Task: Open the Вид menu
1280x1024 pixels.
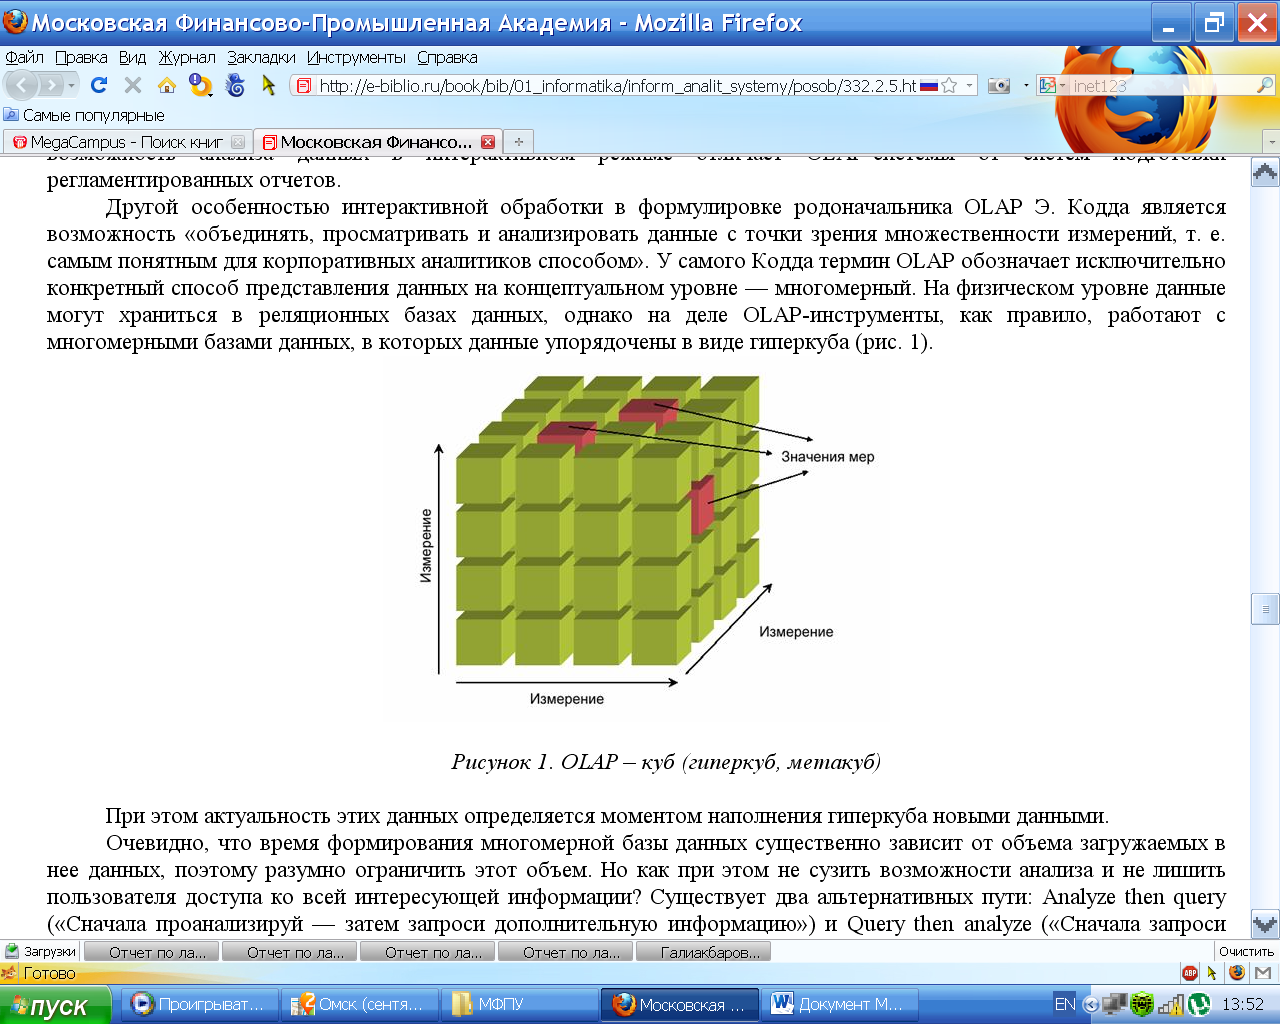Action: [132, 57]
